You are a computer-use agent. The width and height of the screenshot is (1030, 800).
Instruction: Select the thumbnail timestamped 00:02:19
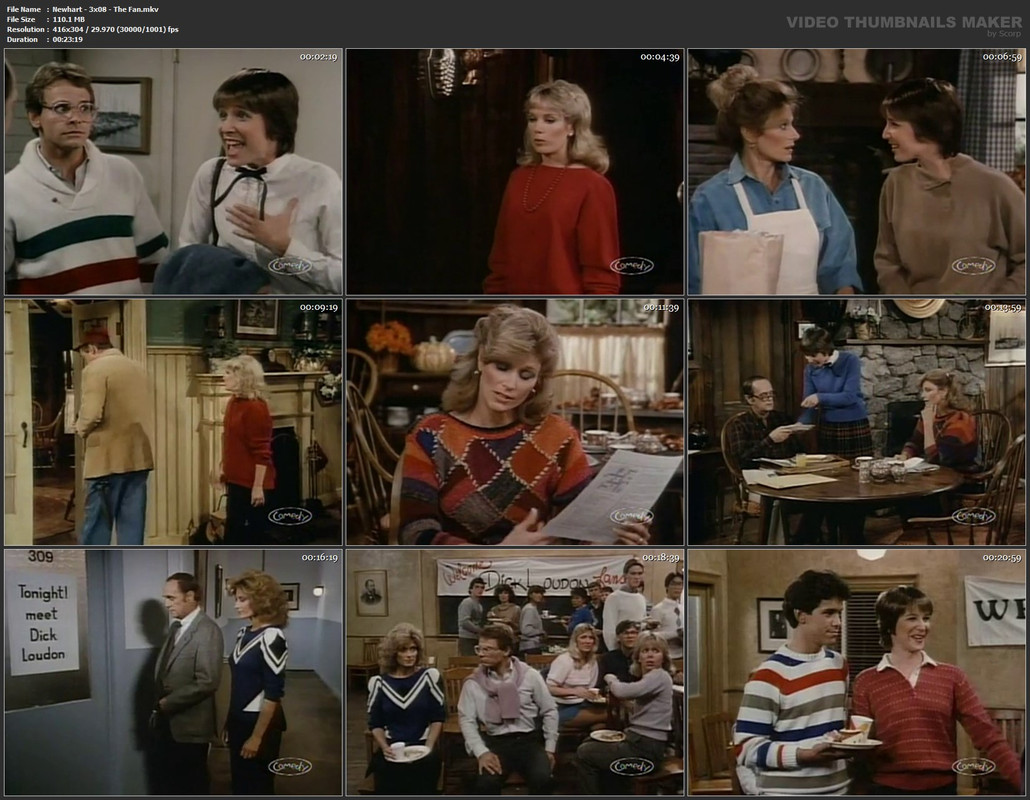click(173, 171)
